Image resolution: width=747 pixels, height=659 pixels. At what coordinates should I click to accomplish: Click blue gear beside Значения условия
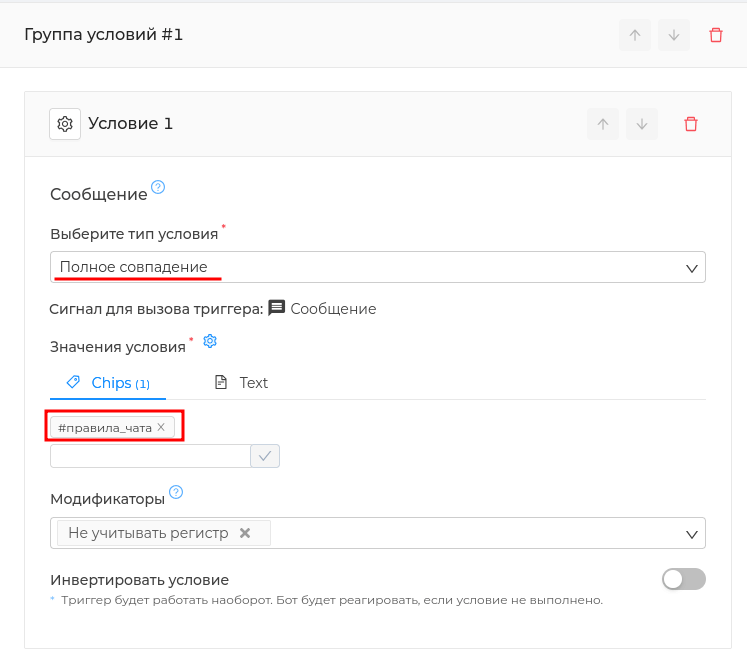[x=210, y=341]
